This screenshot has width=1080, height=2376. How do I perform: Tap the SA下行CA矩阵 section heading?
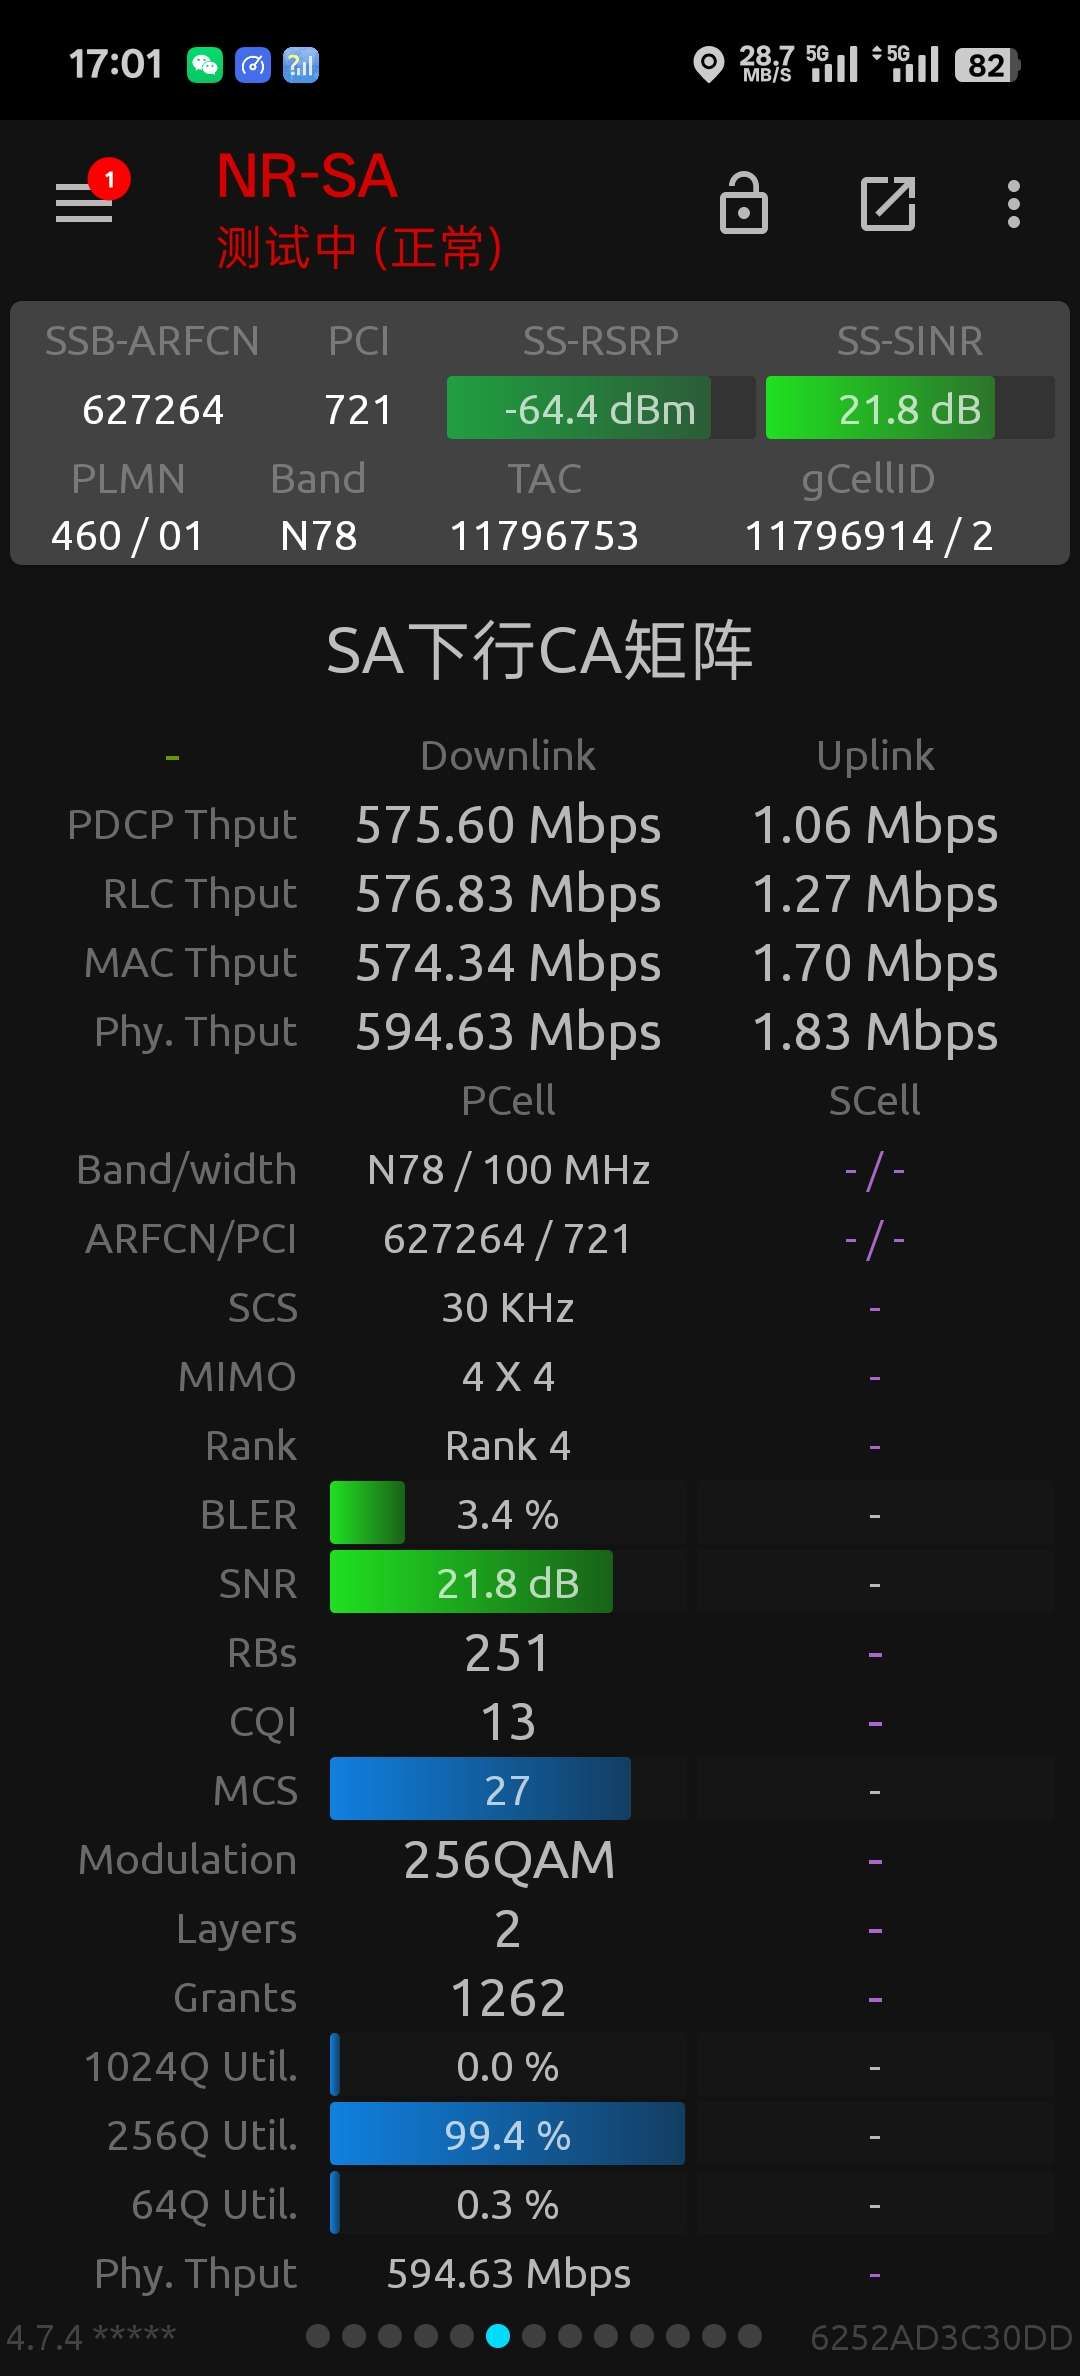point(540,651)
